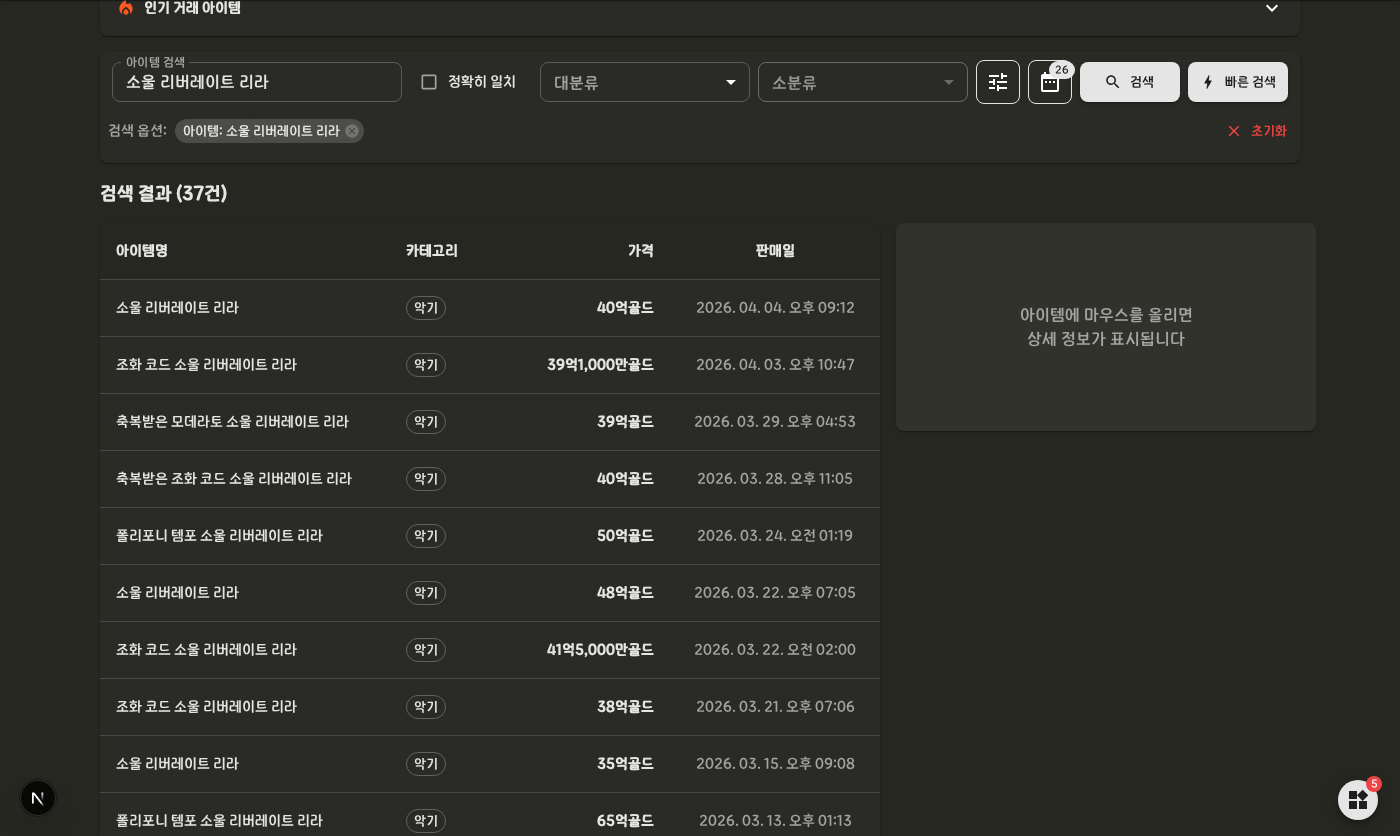This screenshot has height=836, width=1400.
Task: Click the 악기 tag on the 48억골드 row
Action: coord(426,593)
